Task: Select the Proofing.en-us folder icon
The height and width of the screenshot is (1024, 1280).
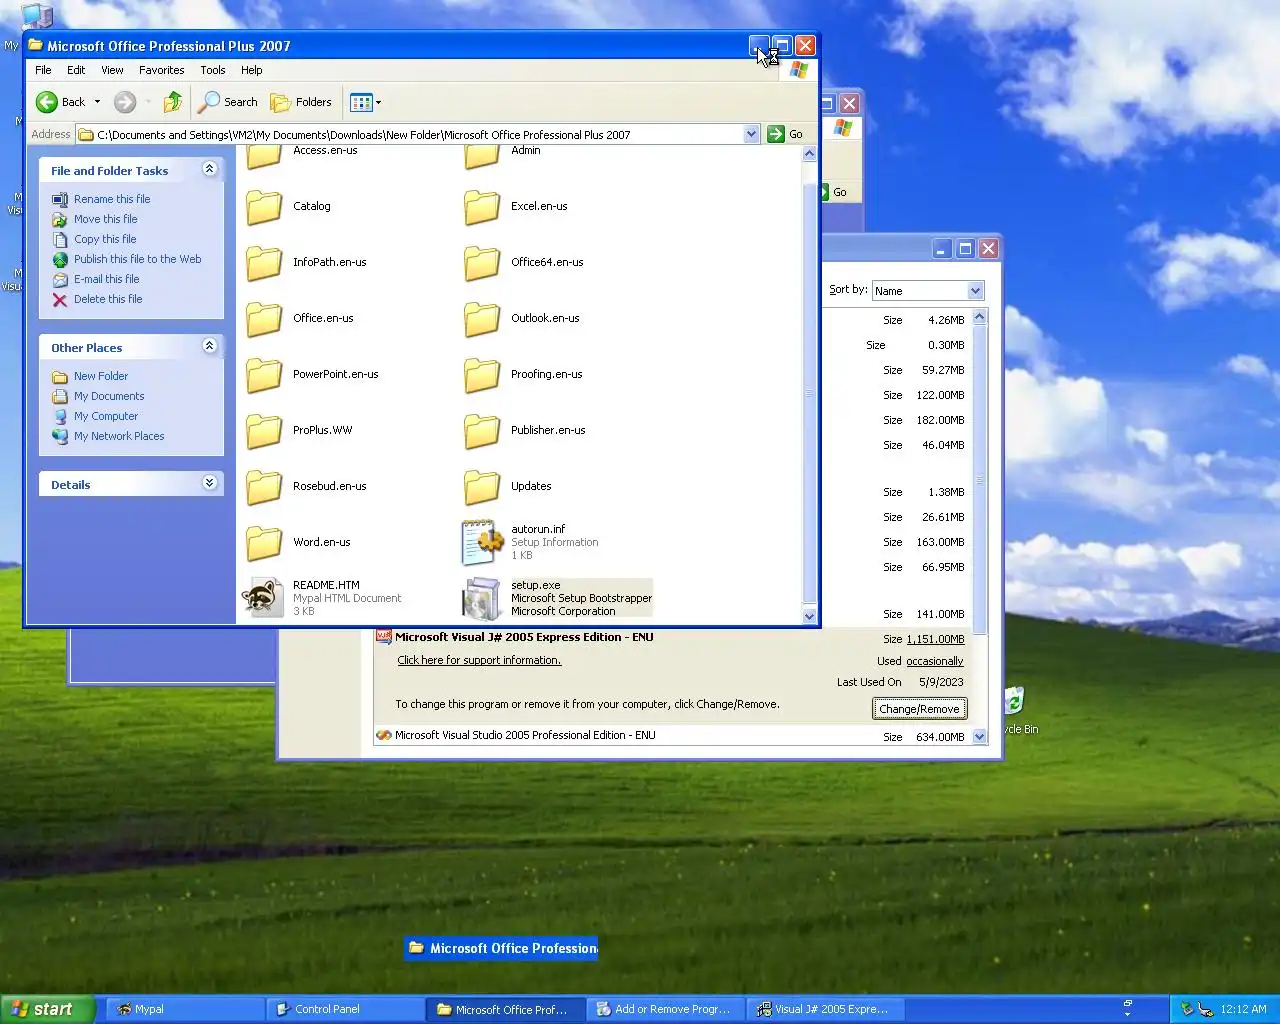Action: (482, 375)
